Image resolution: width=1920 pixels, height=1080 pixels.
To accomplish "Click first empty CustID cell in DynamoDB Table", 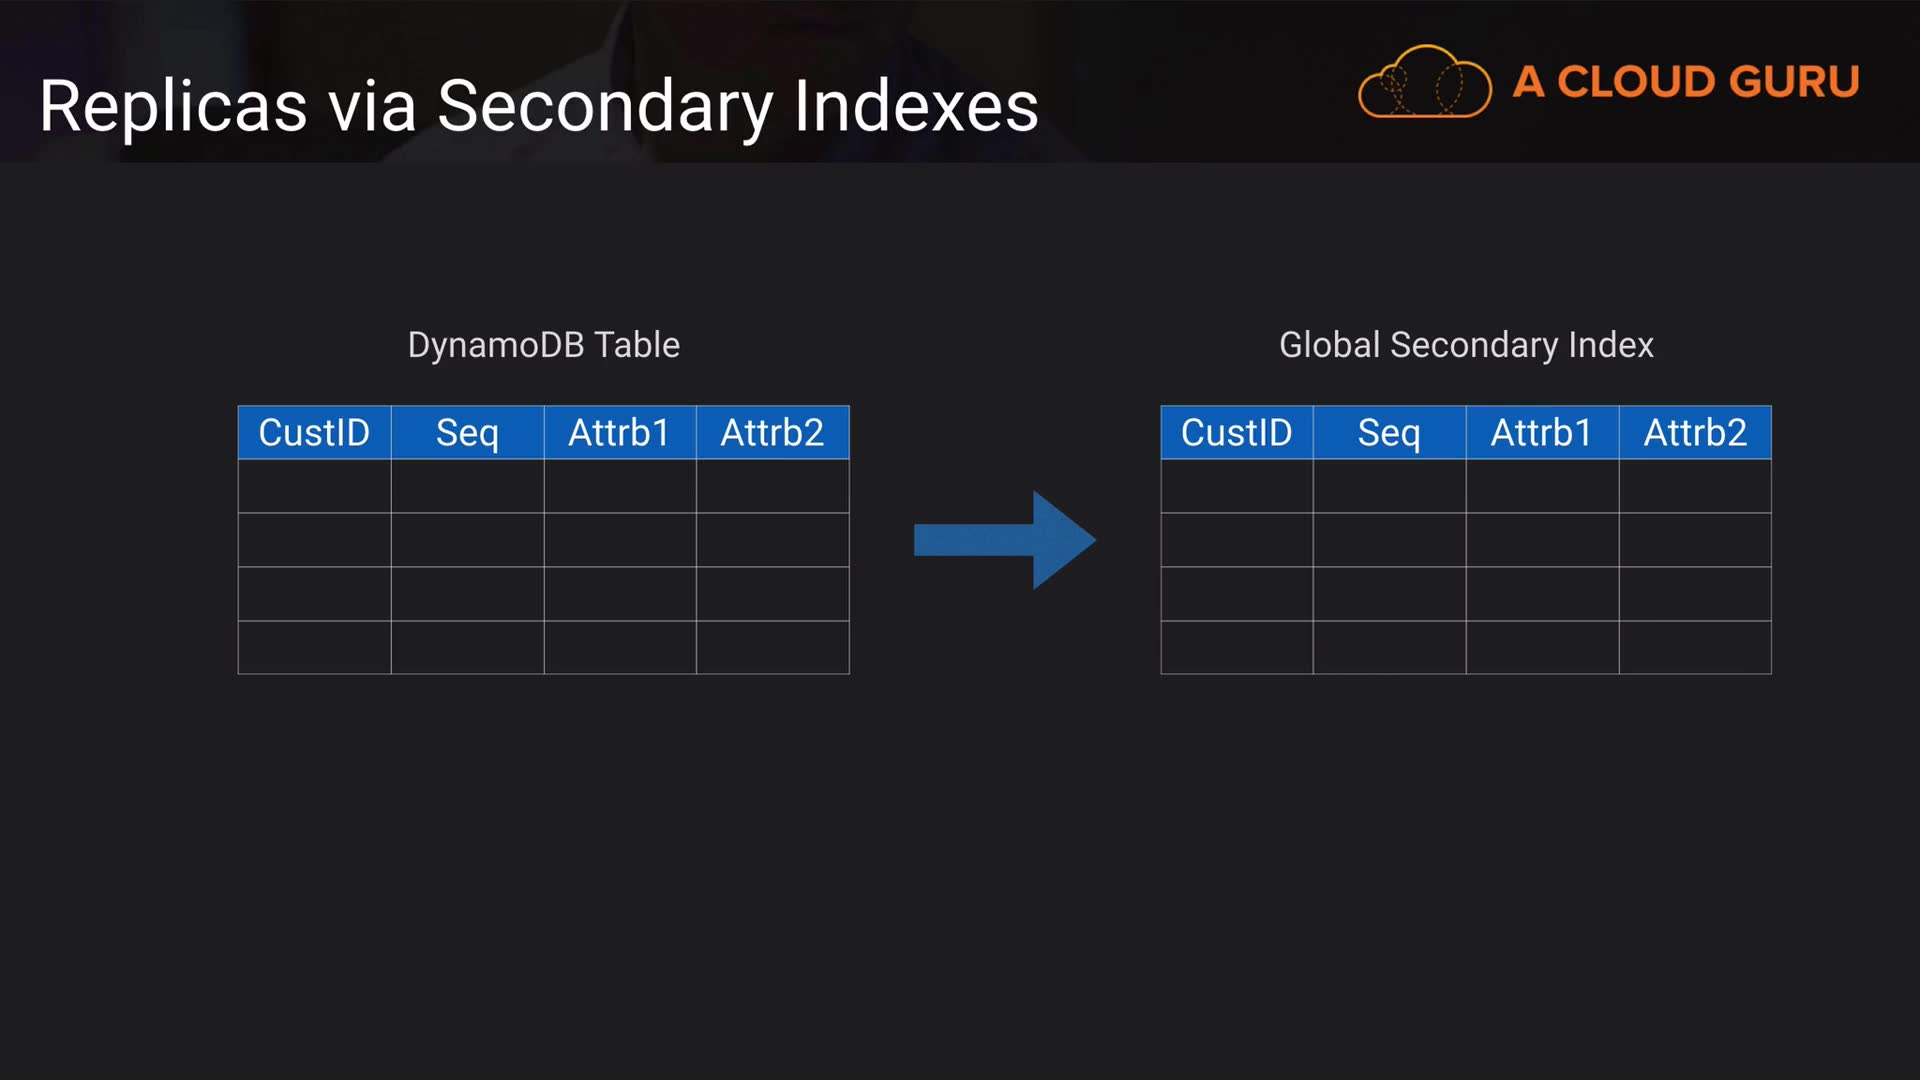I will (314, 487).
